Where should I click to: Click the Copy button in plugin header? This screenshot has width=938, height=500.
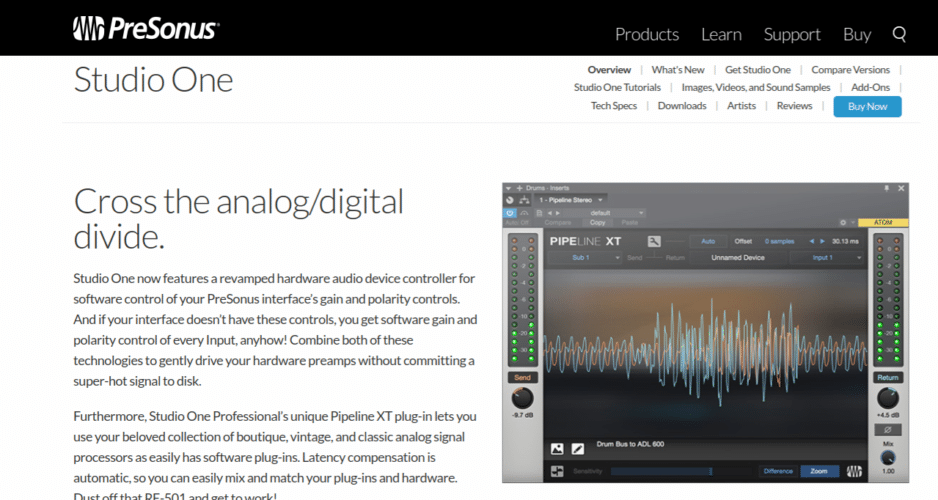[598, 222]
